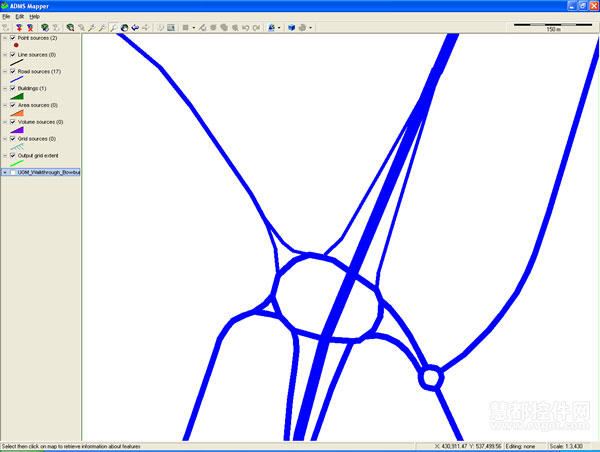The image size is (600, 452).
Task: Click the orange Area sources symbol
Action: 17,113
